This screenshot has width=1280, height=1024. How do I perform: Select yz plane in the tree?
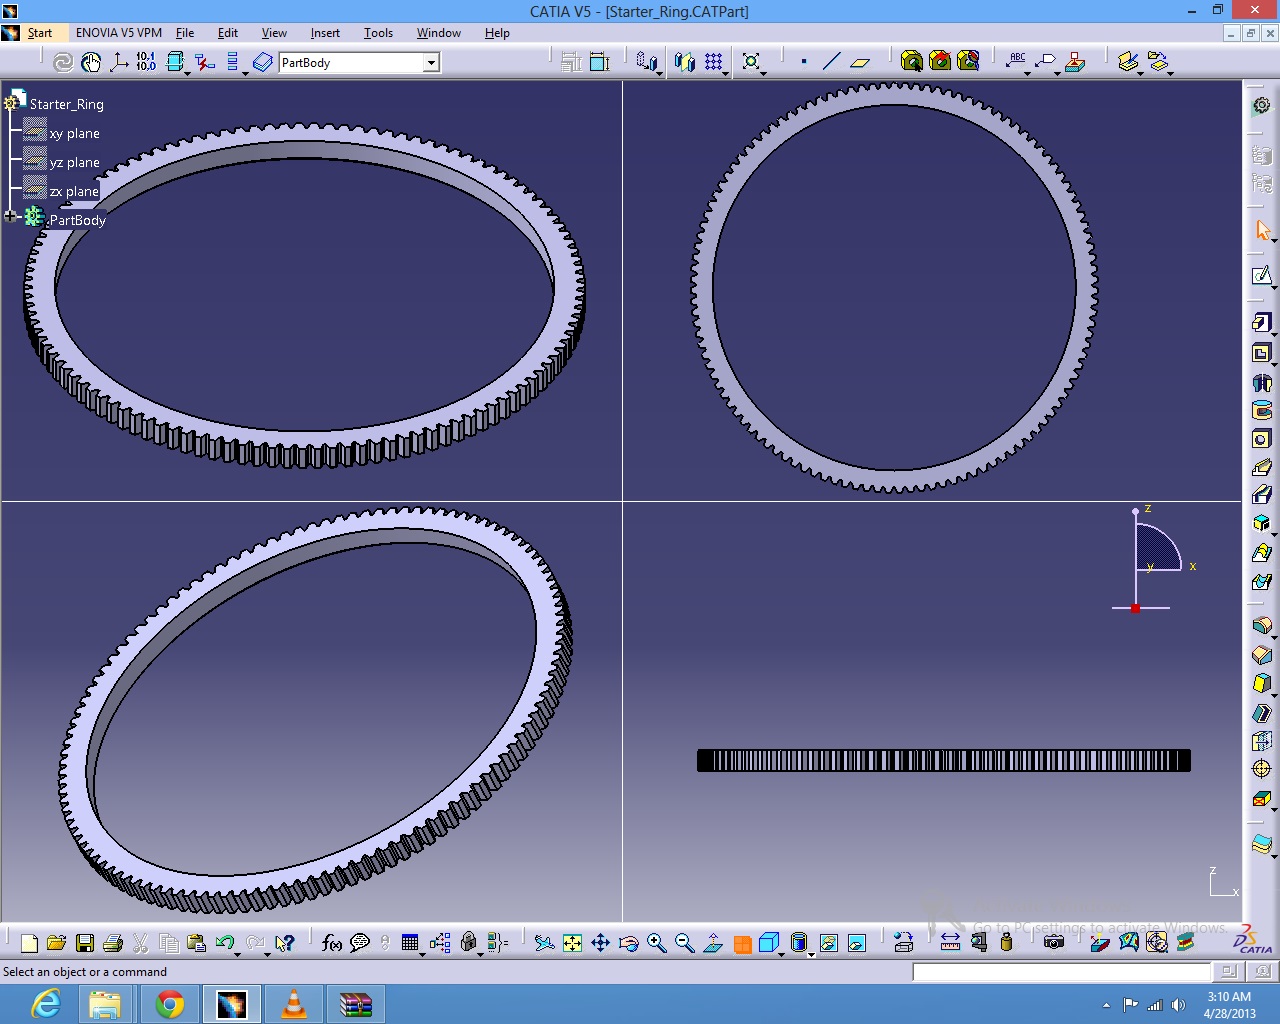point(74,162)
